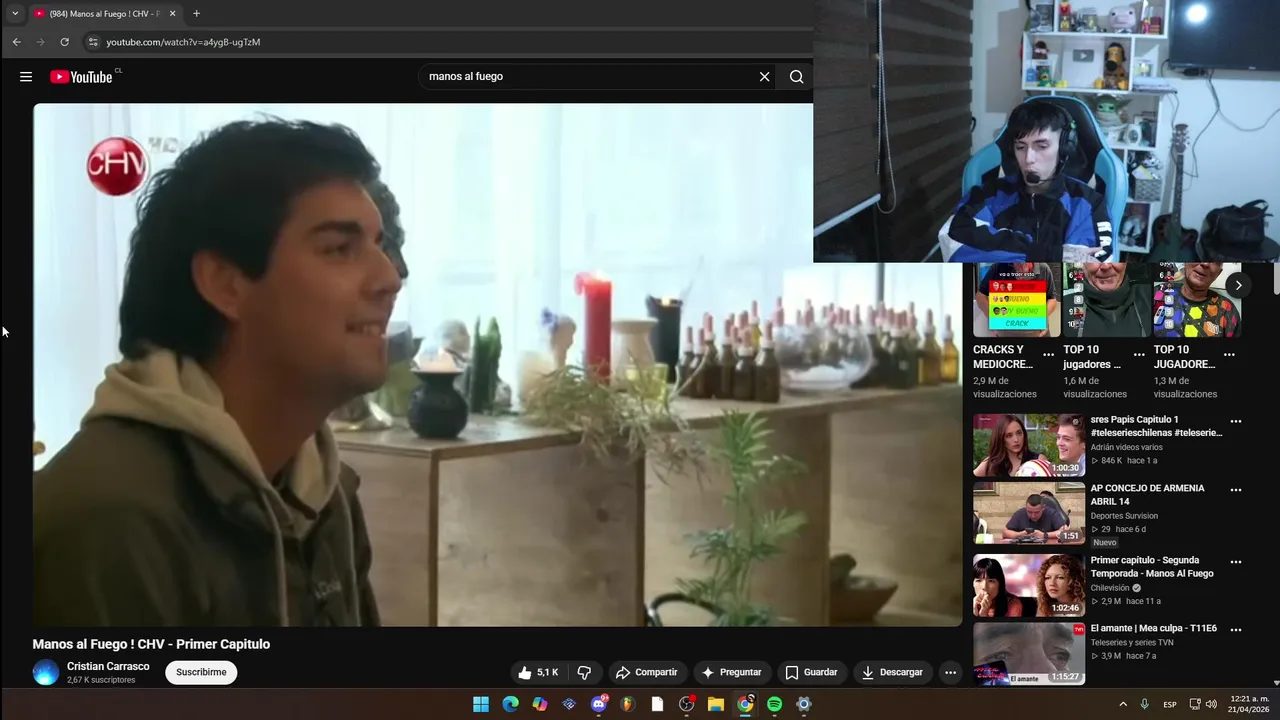
Task: Open sres Papis Capitulo 1 title link
Action: tap(1156, 426)
